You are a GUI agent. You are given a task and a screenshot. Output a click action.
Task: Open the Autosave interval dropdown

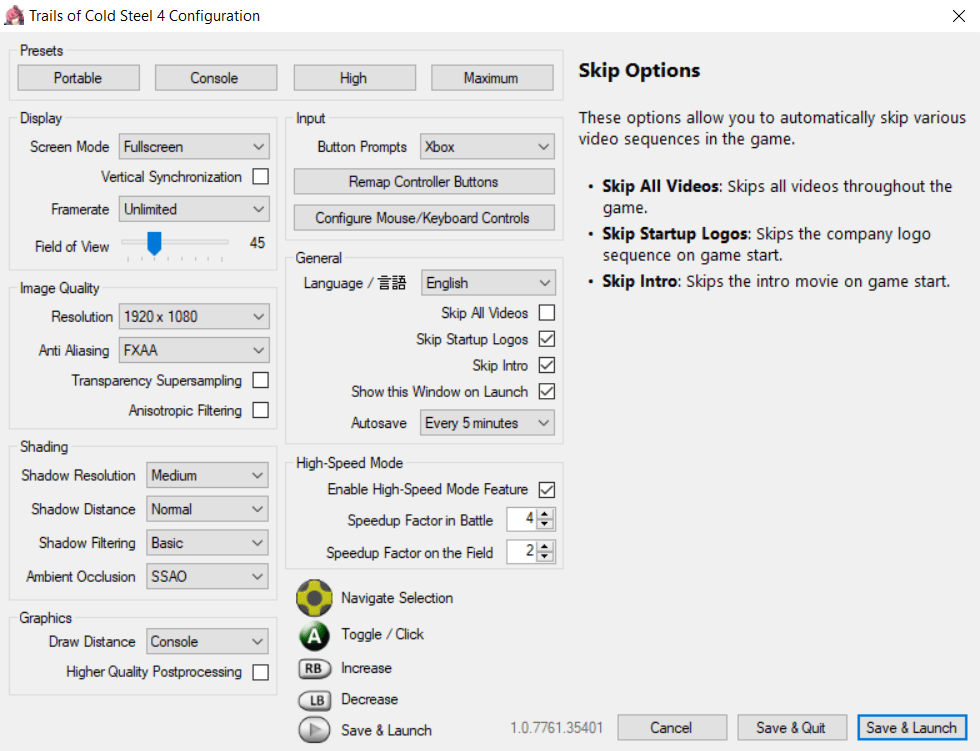[487, 423]
